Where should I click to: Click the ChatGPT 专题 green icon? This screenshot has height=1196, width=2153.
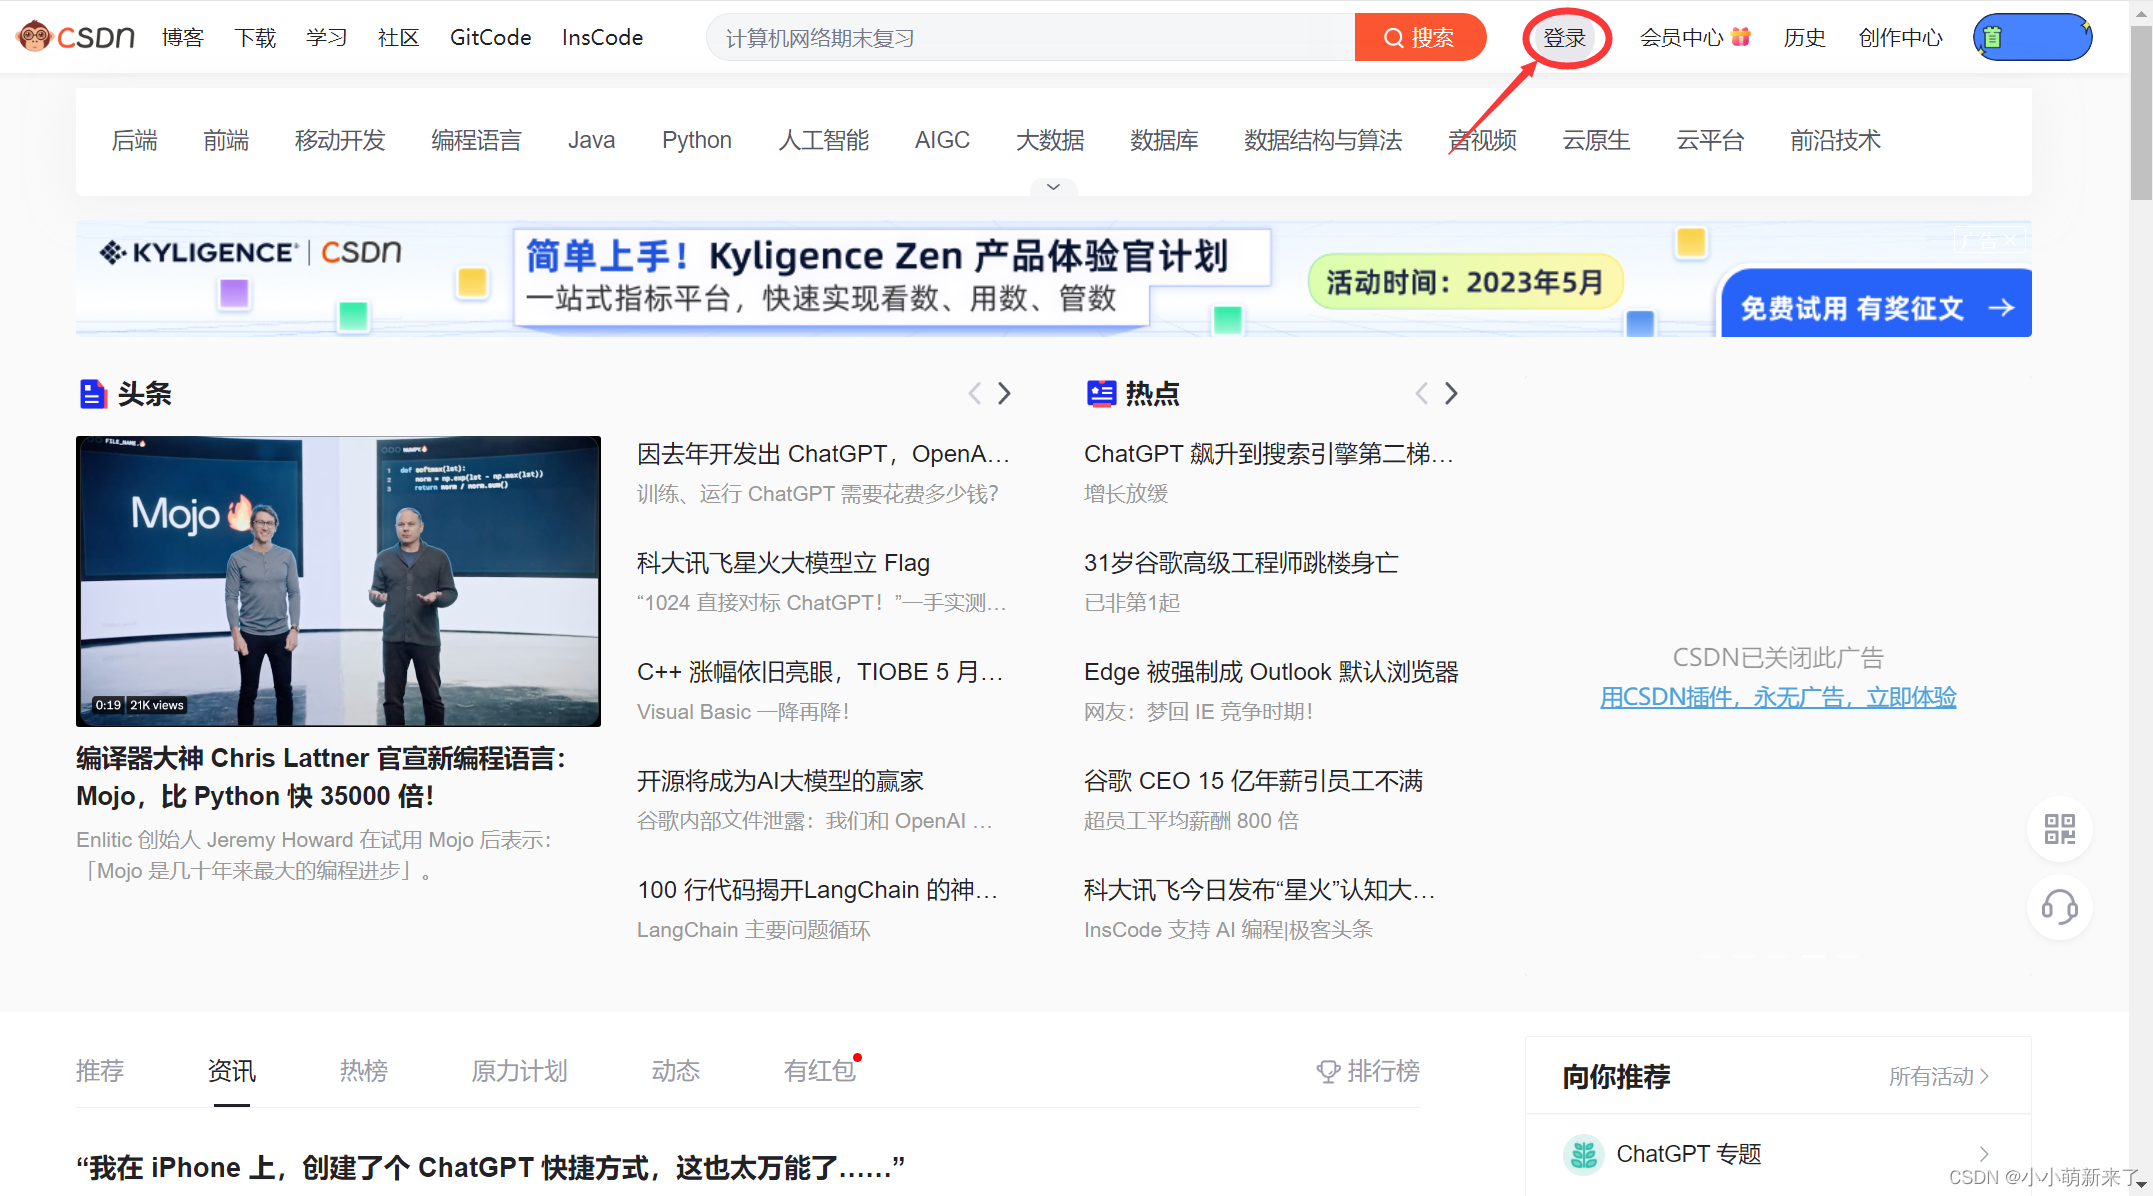coord(1583,1155)
